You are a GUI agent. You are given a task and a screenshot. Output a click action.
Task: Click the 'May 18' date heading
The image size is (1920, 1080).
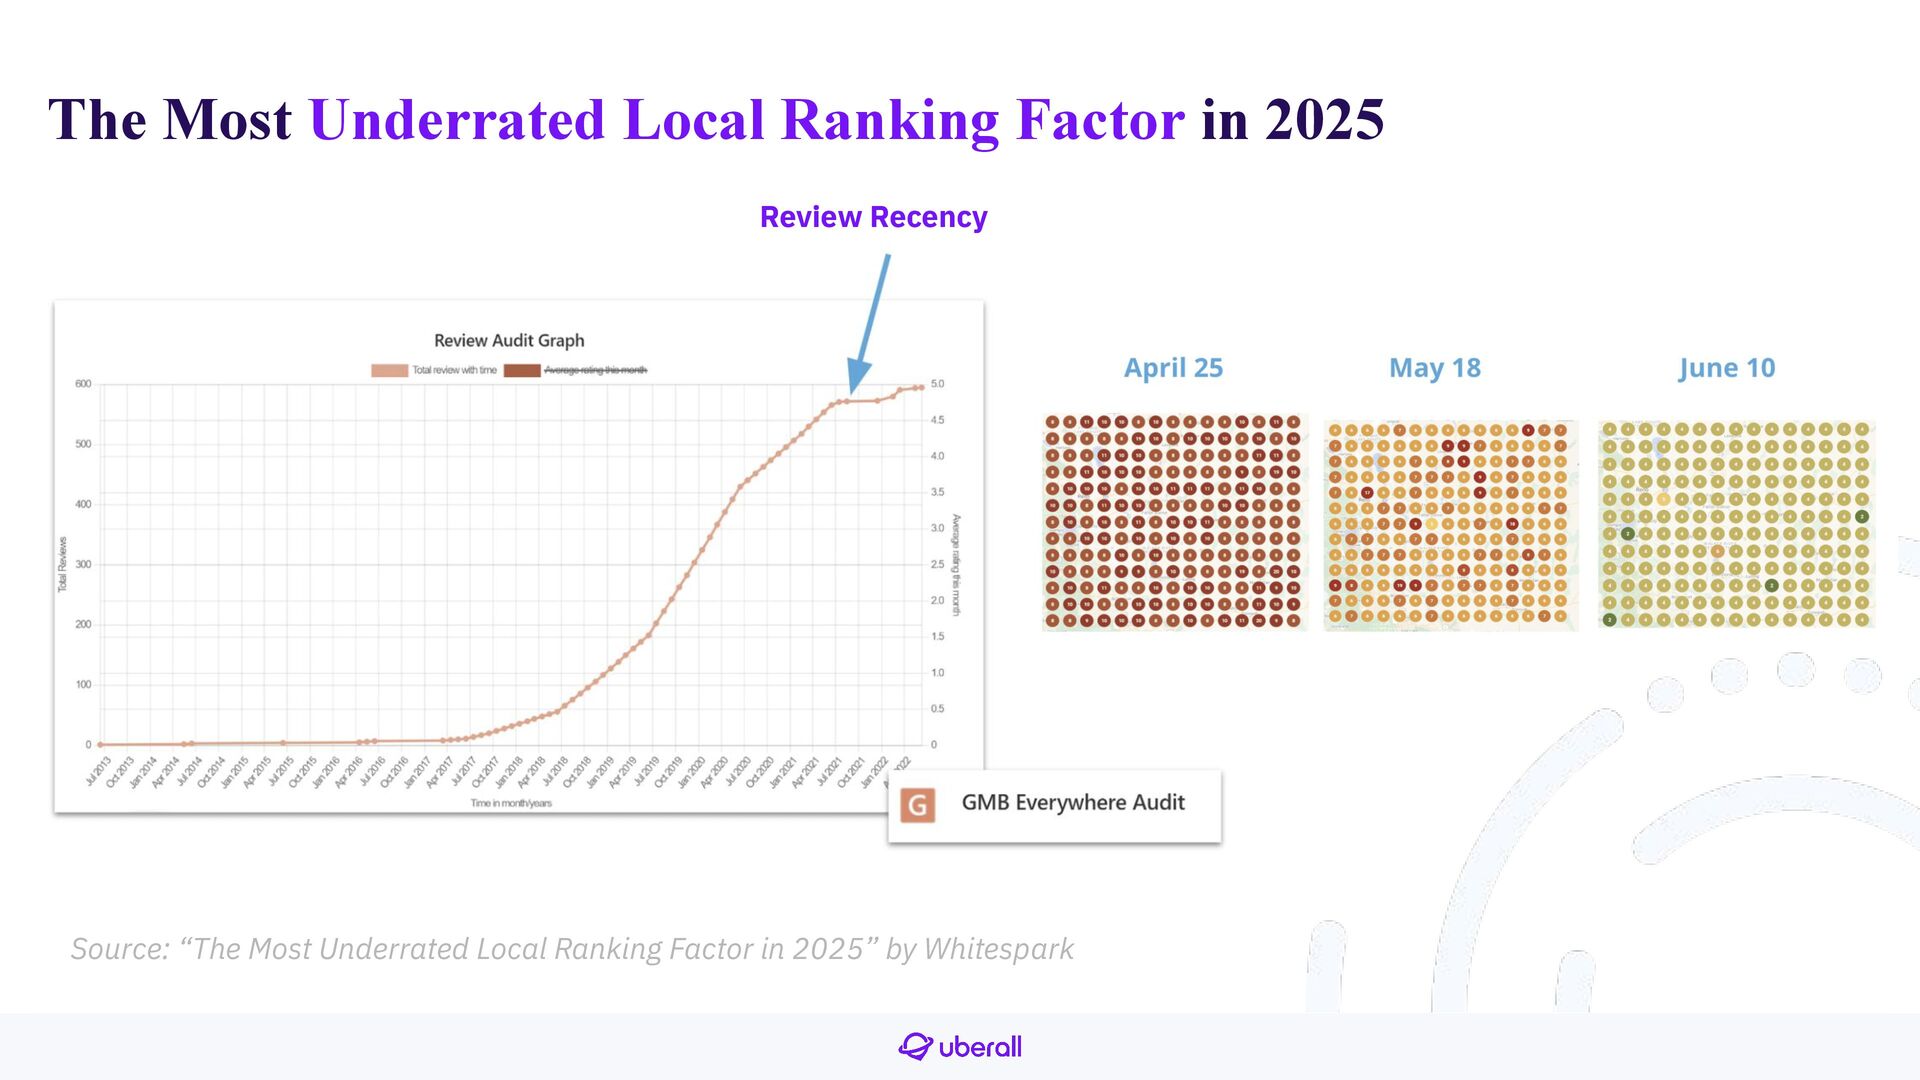(x=1434, y=368)
